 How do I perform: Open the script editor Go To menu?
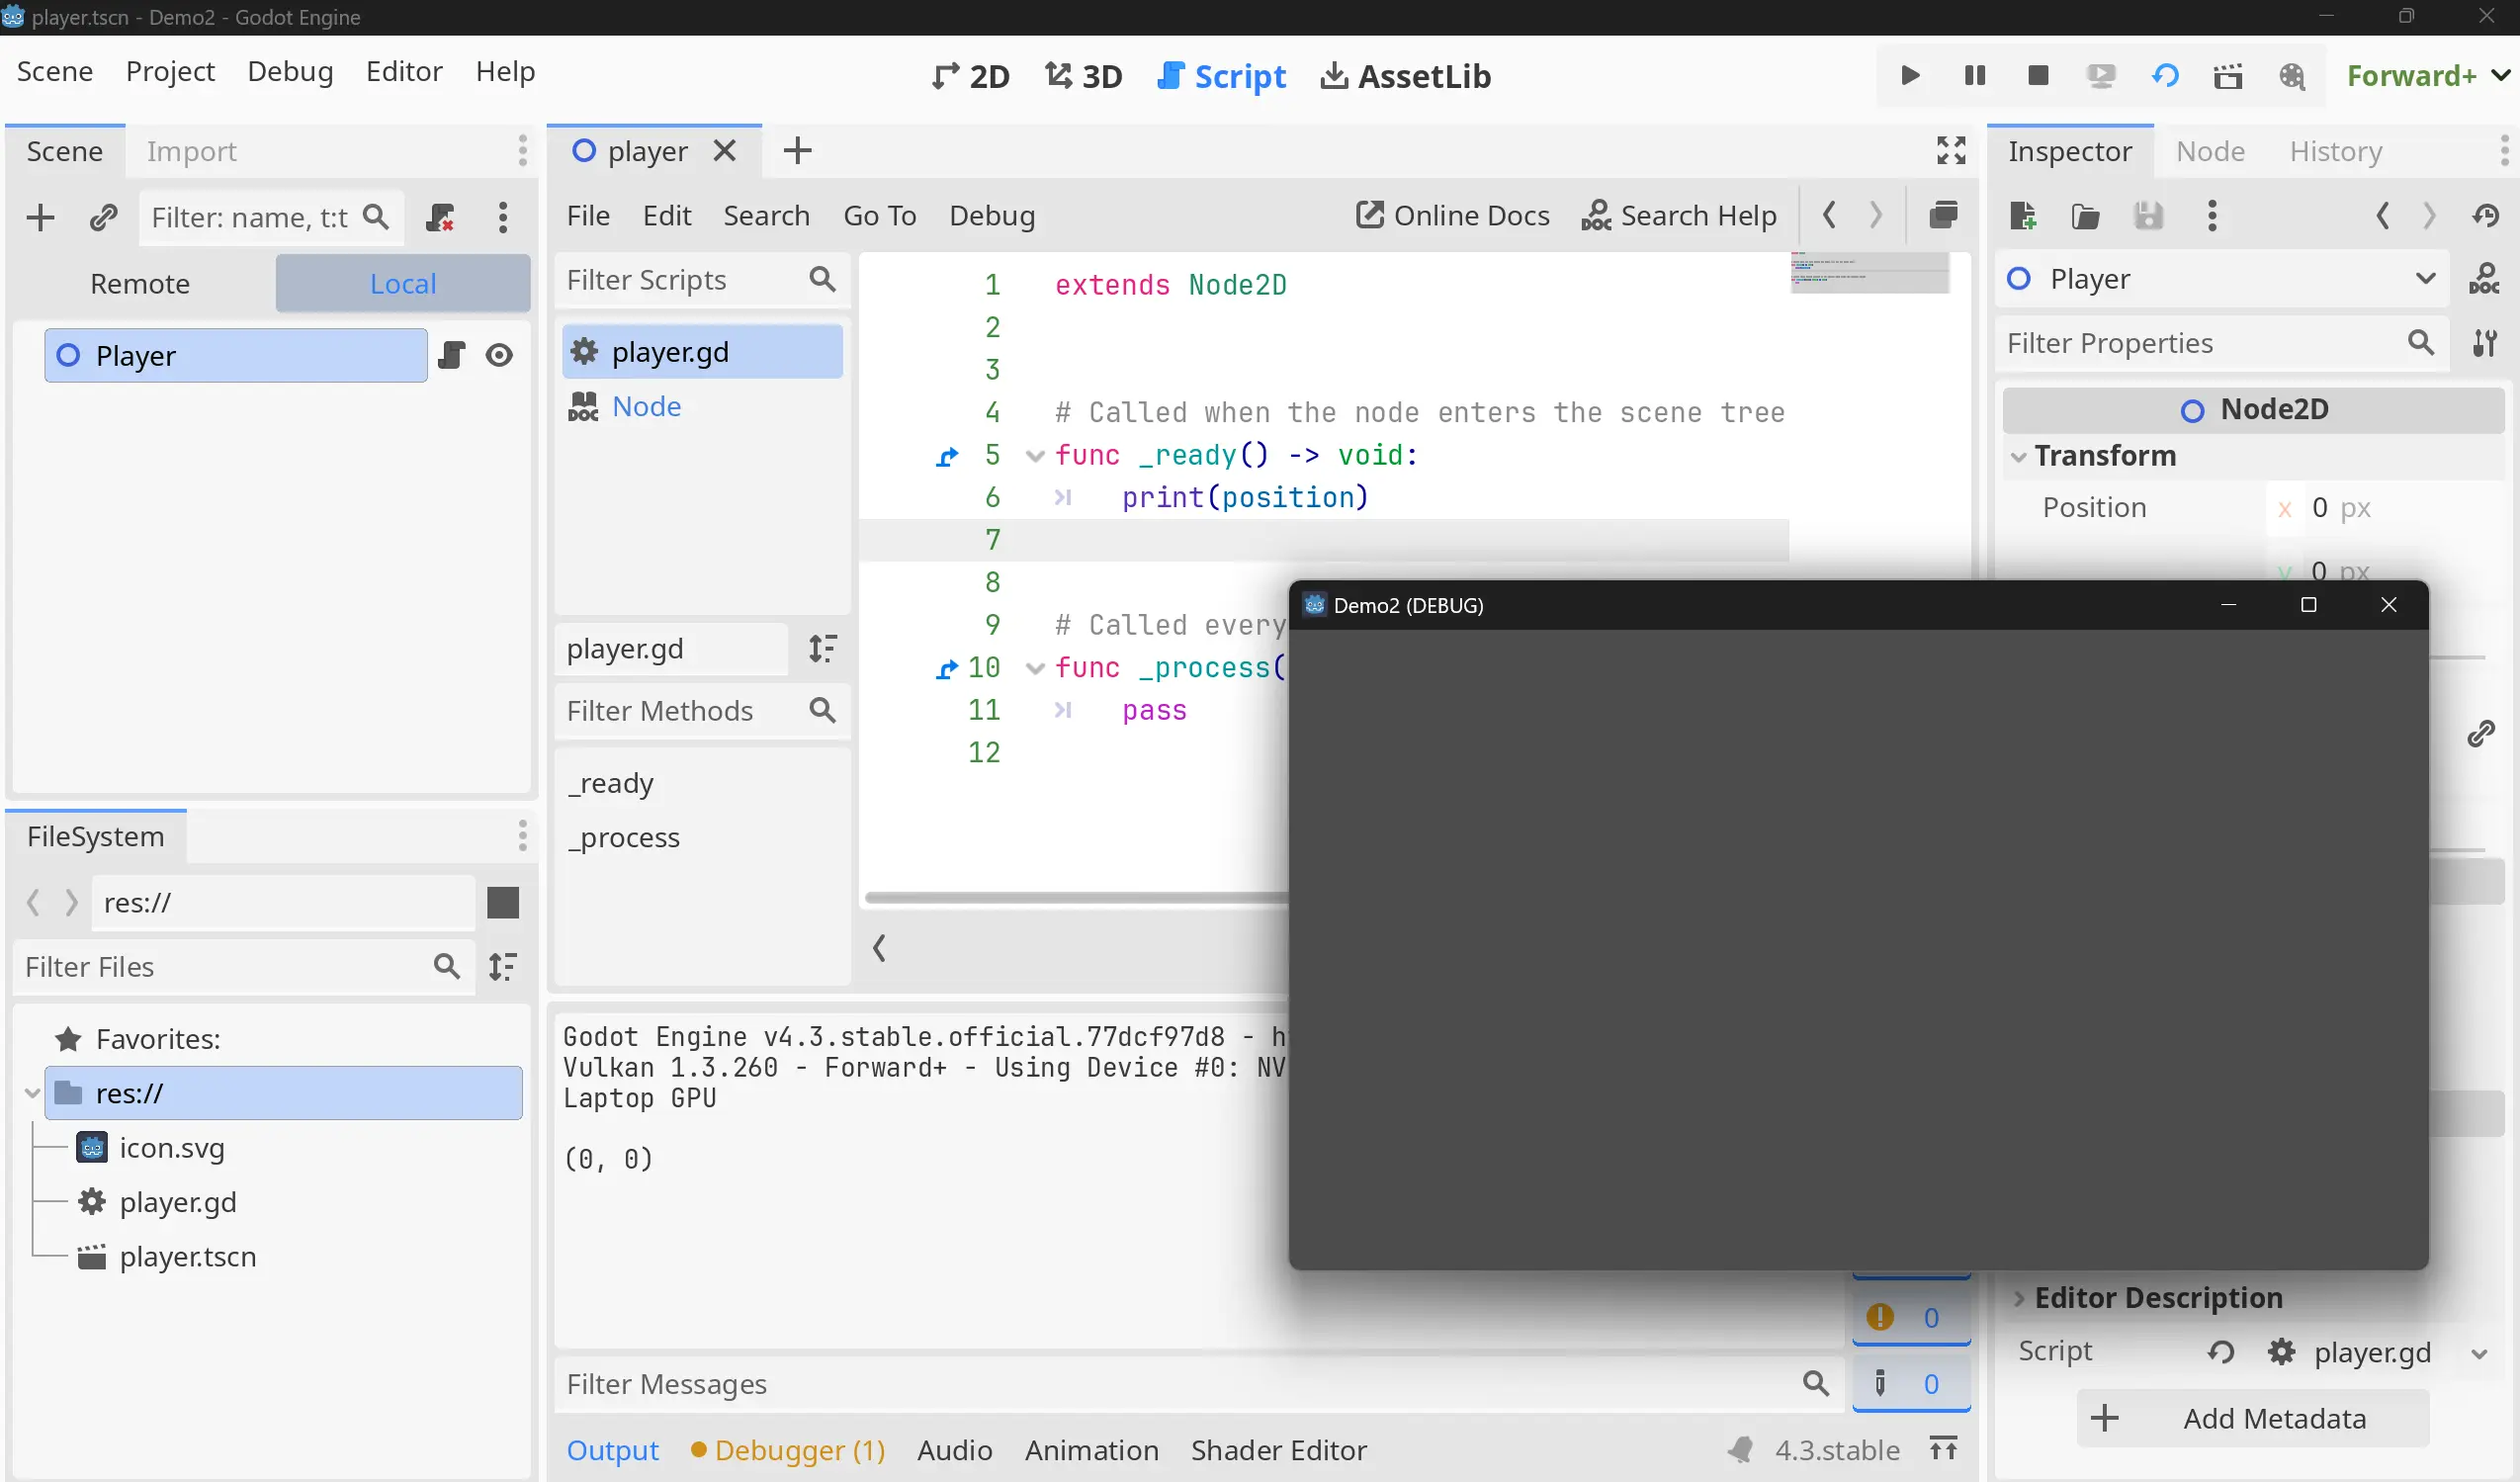click(879, 215)
